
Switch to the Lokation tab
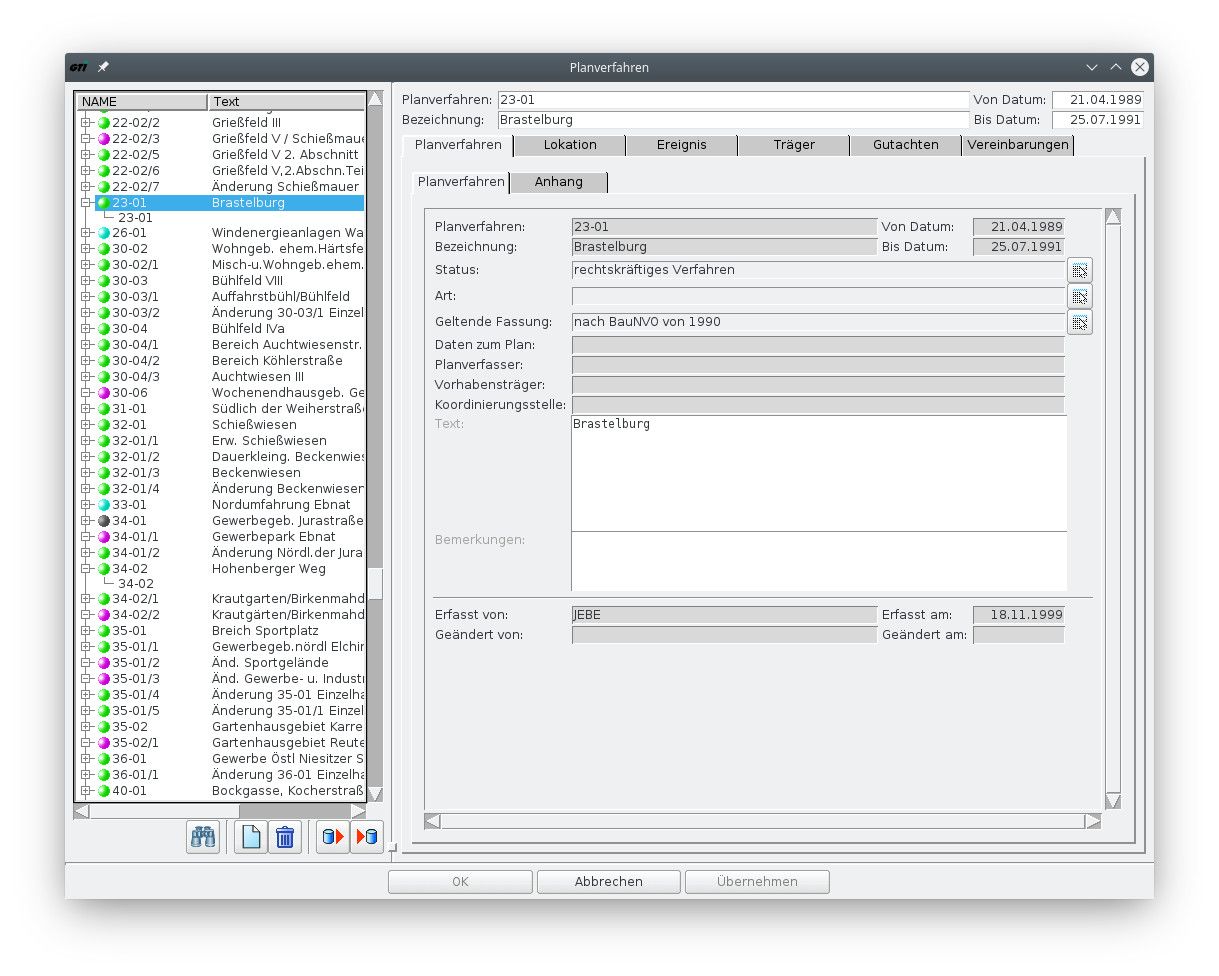[x=570, y=145]
